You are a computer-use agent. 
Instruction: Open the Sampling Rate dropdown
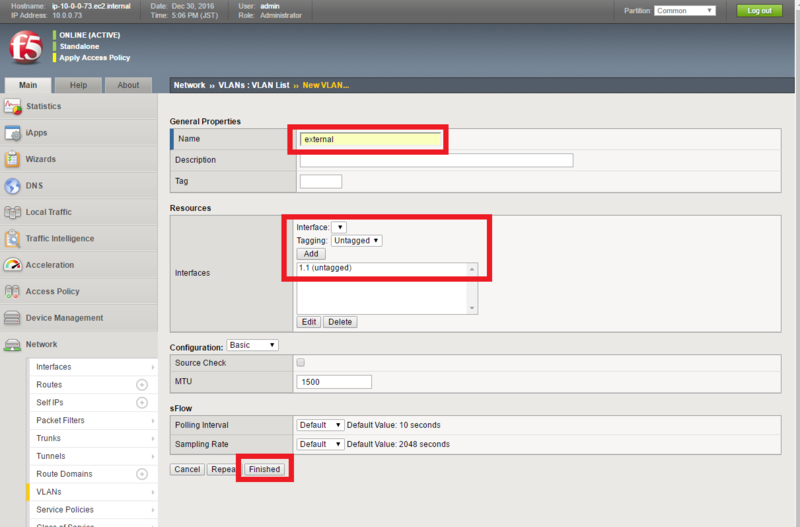320,444
